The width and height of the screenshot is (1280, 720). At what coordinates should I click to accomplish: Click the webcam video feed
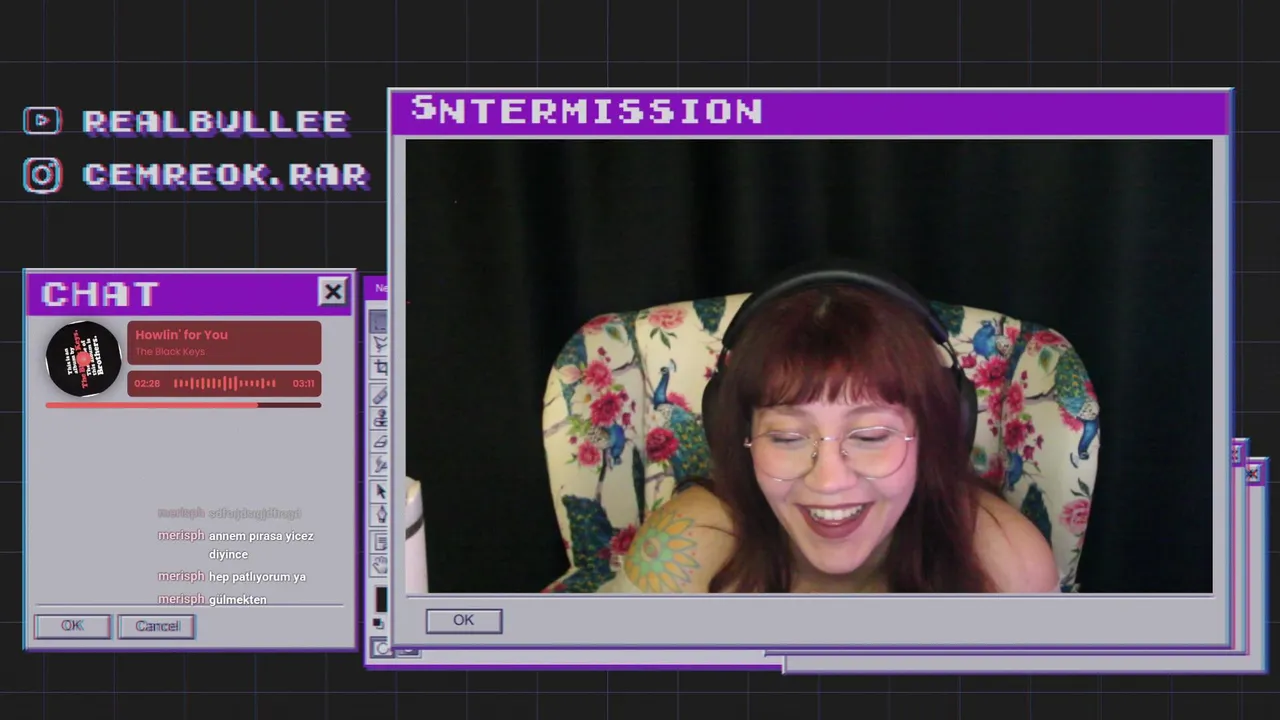[809, 366]
